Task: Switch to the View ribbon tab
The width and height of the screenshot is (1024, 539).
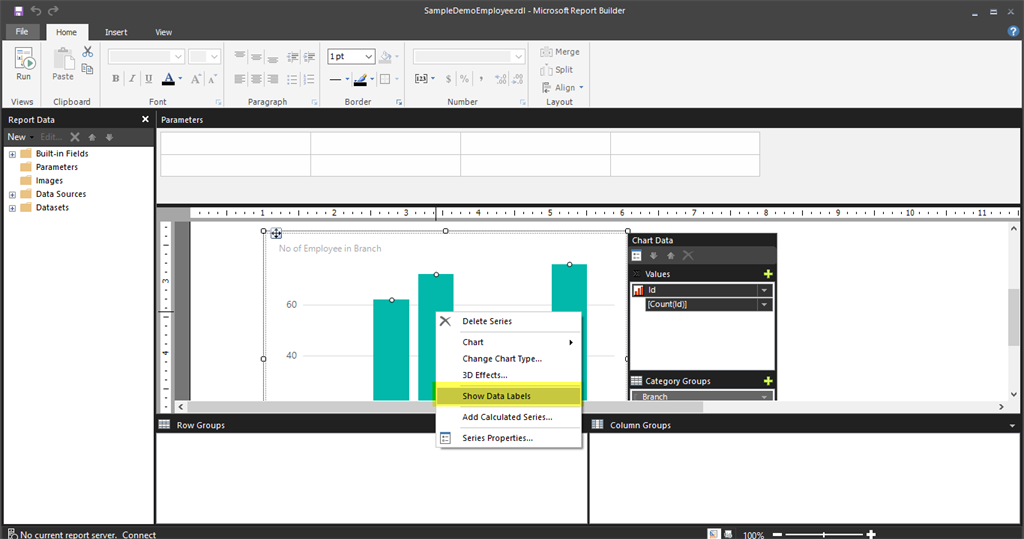Action: (x=163, y=32)
